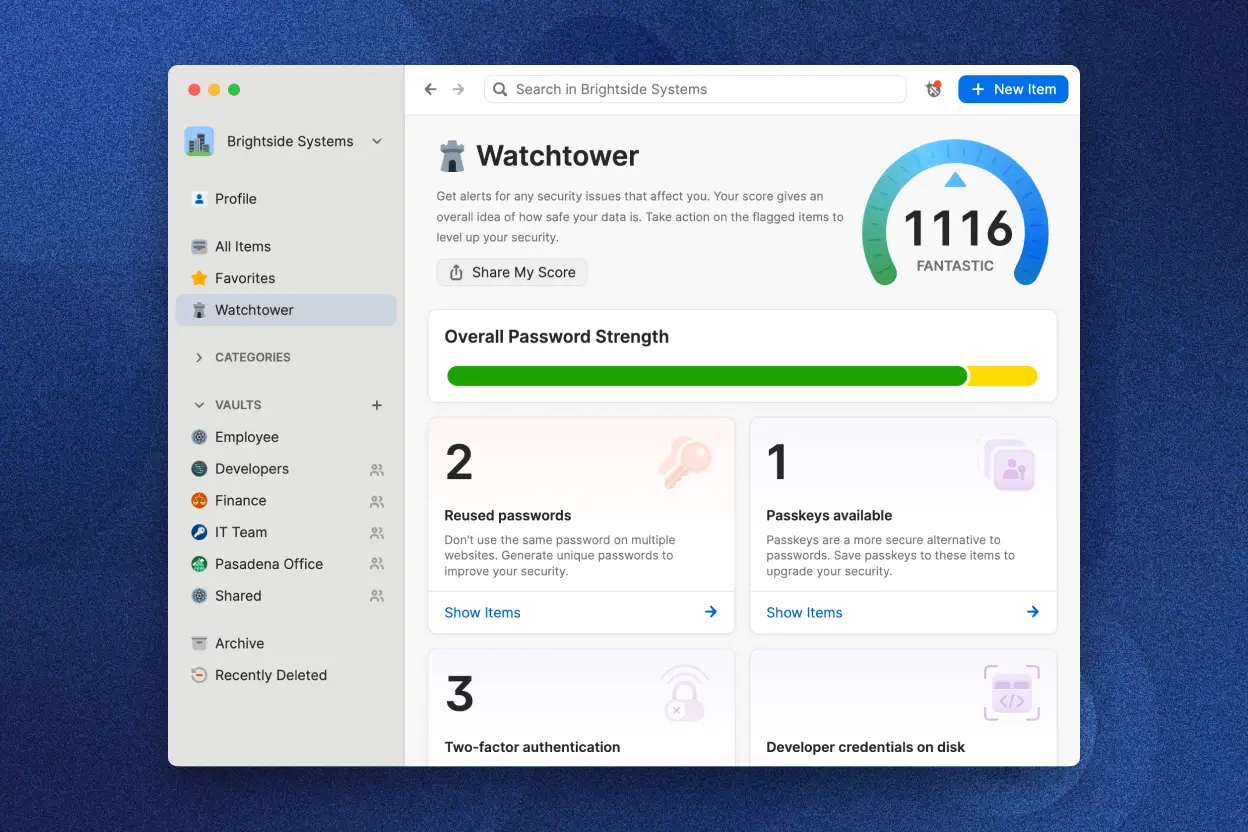Image resolution: width=1248 pixels, height=832 pixels.
Task: Collapse the Vaults section
Action: coord(199,405)
